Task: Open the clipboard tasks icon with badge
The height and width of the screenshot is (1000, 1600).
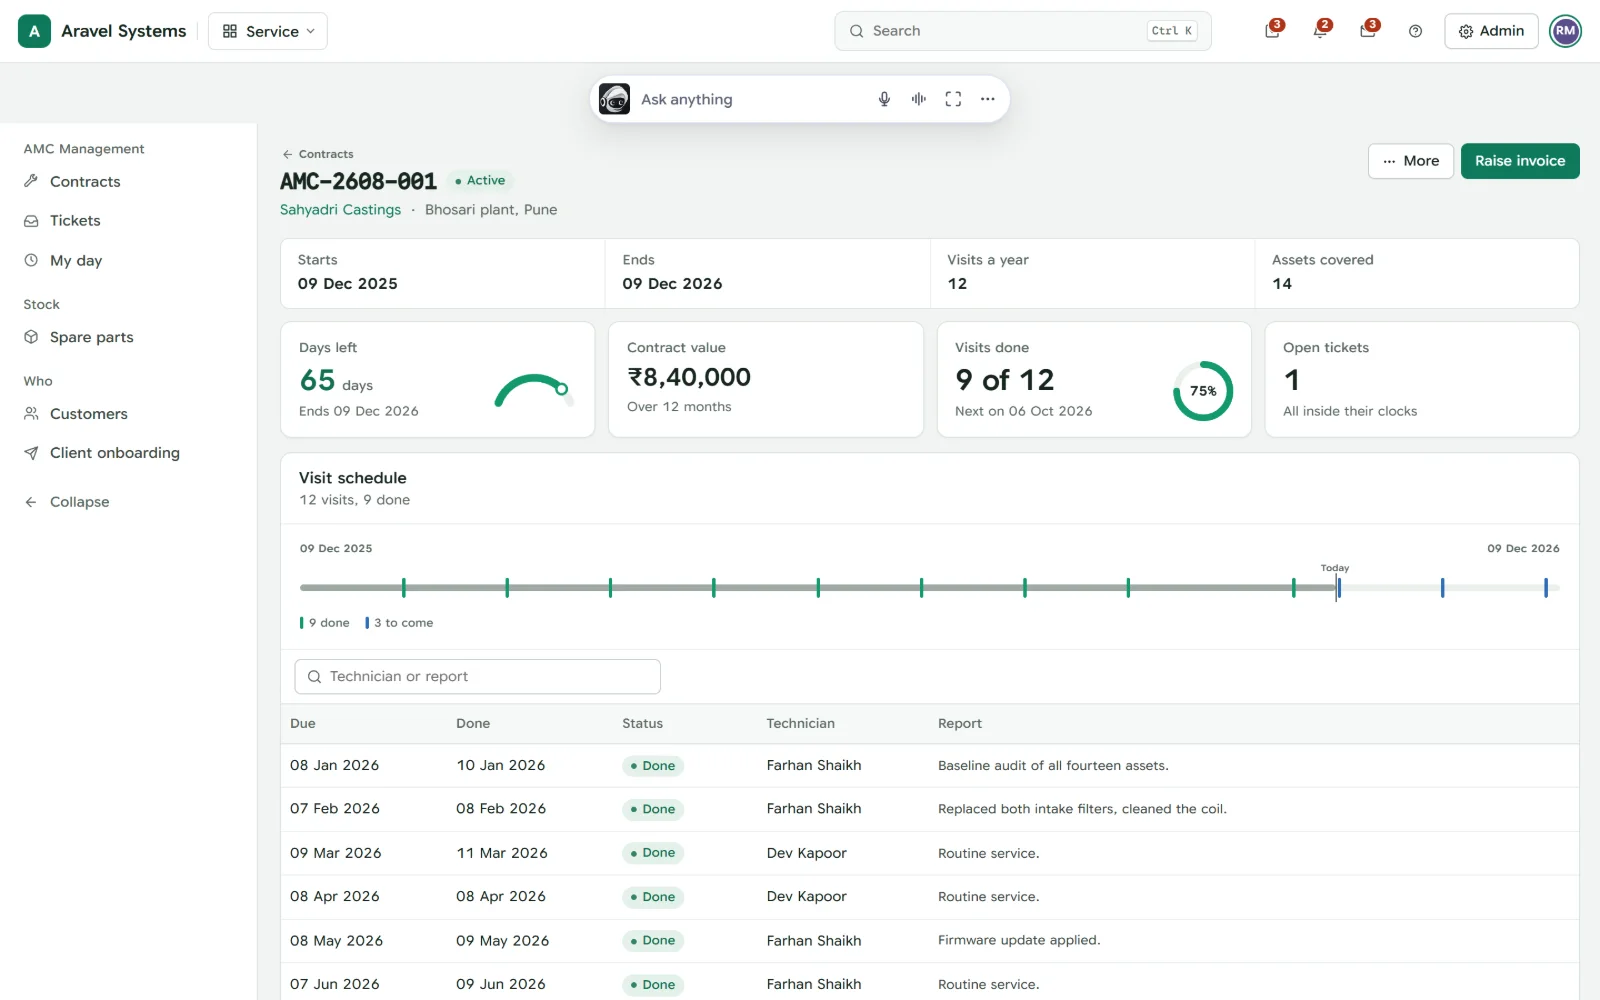Action: pos(1272,31)
